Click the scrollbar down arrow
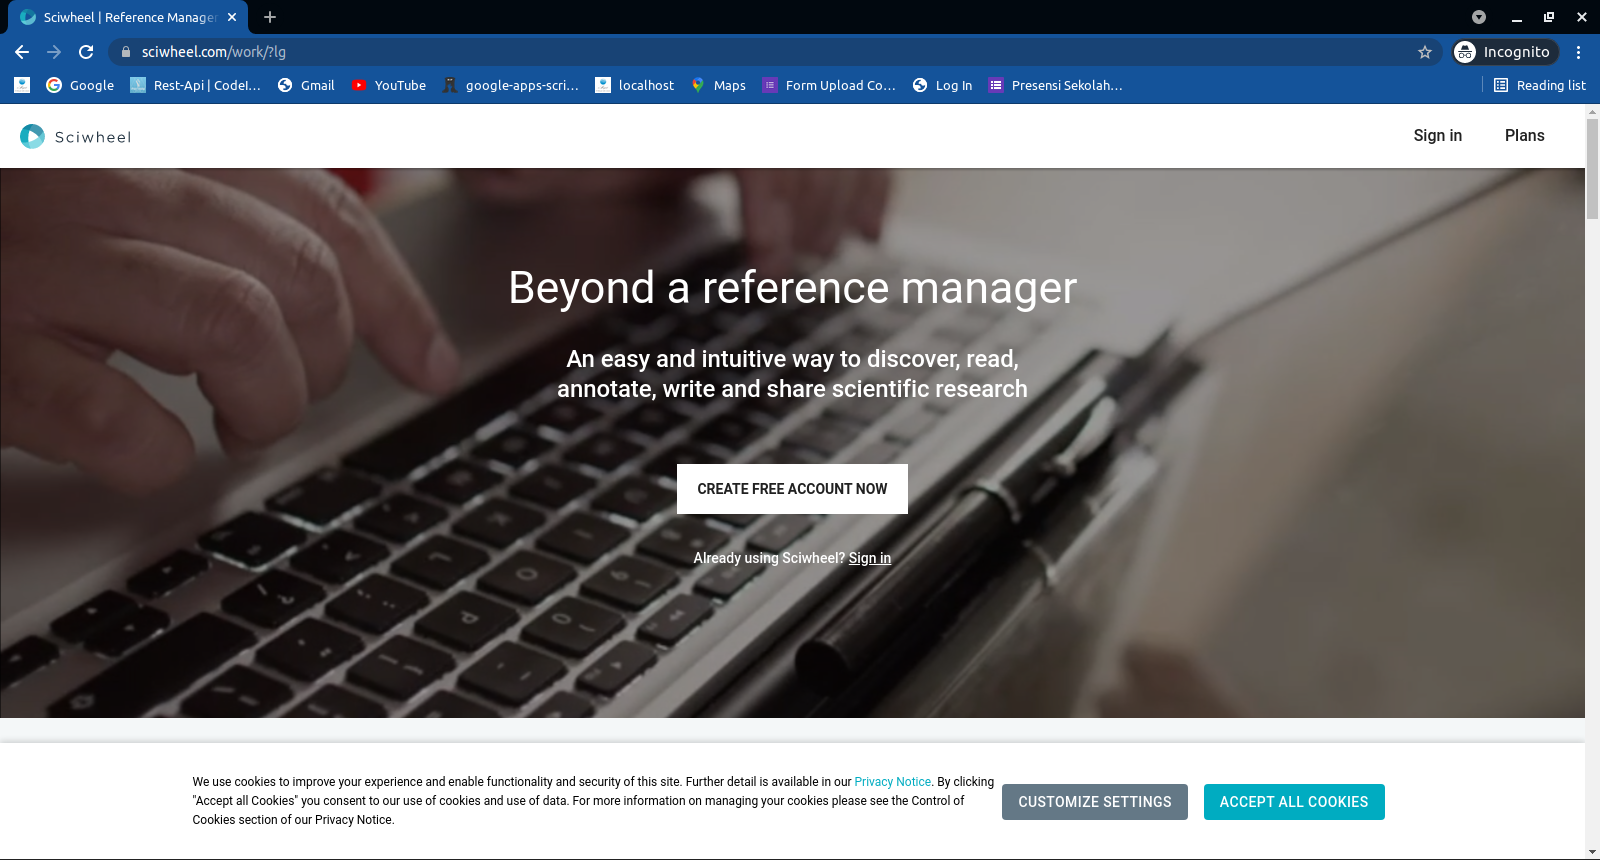The width and height of the screenshot is (1600, 860). [1592, 852]
